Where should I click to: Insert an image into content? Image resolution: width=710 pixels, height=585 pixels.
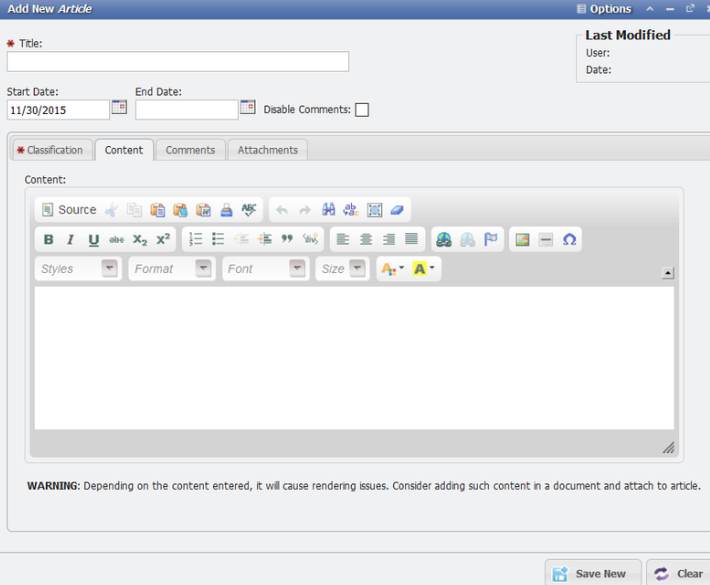pyautogui.click(x=522, y=240)
